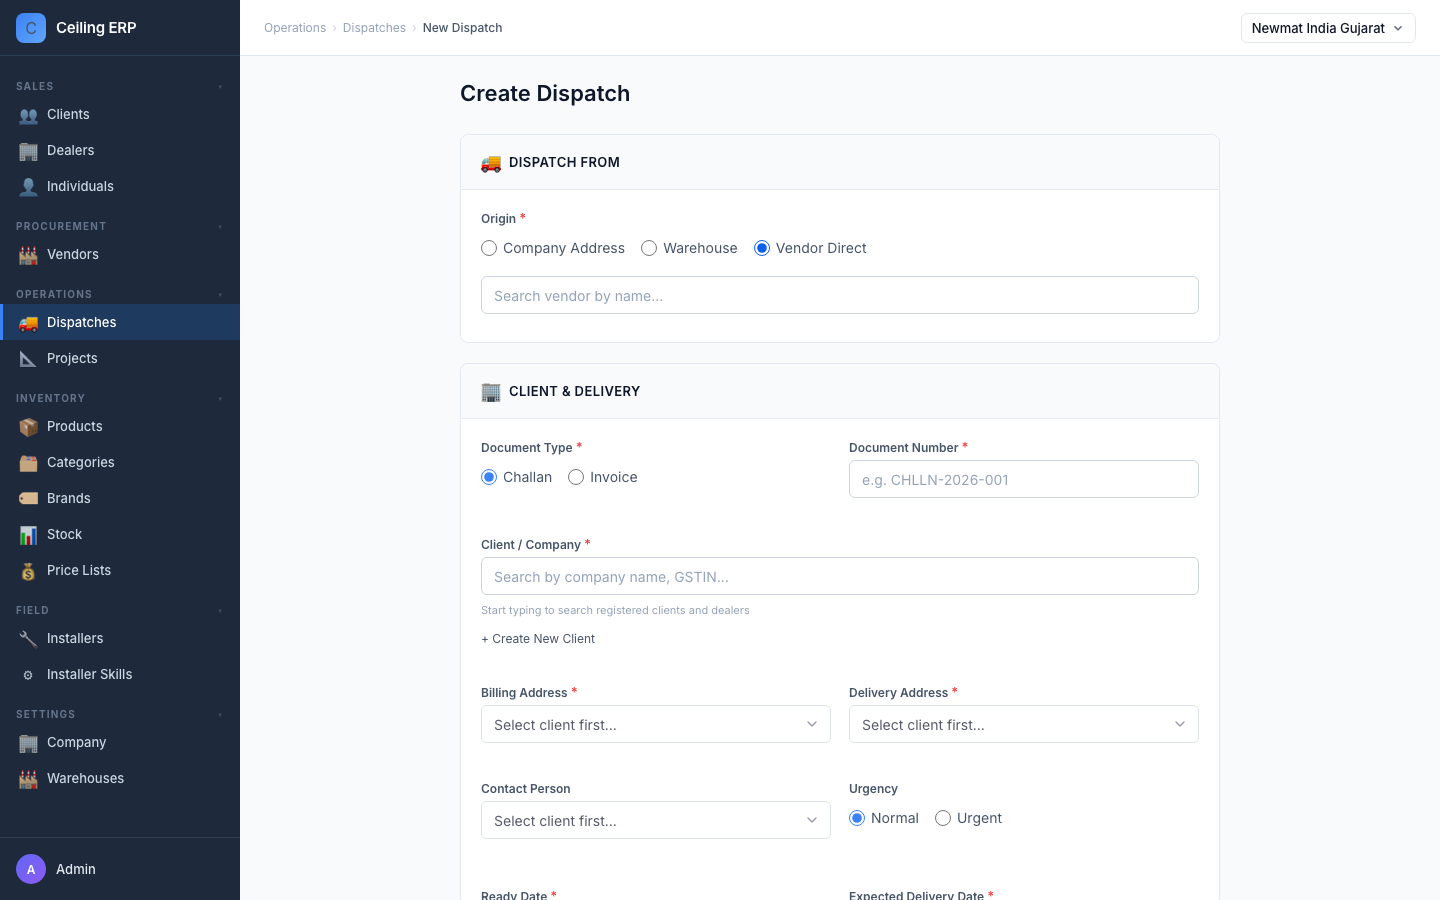1440x900 pixels.
Task: Open Individuals via its person icon
Action: 28,187
